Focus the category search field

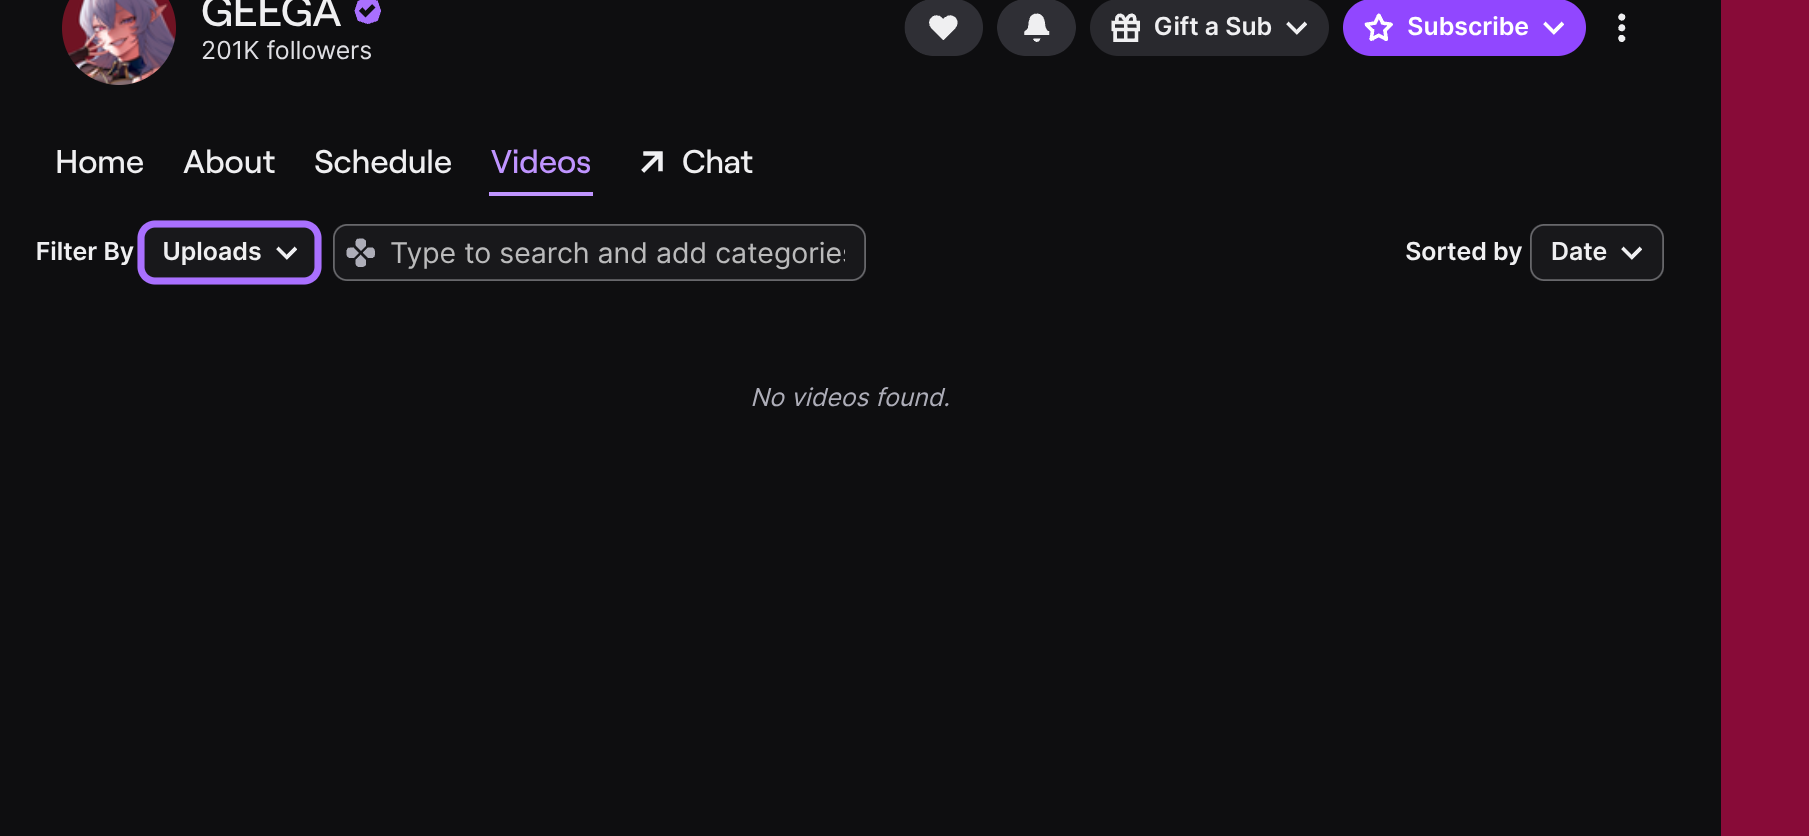(599, 252)
